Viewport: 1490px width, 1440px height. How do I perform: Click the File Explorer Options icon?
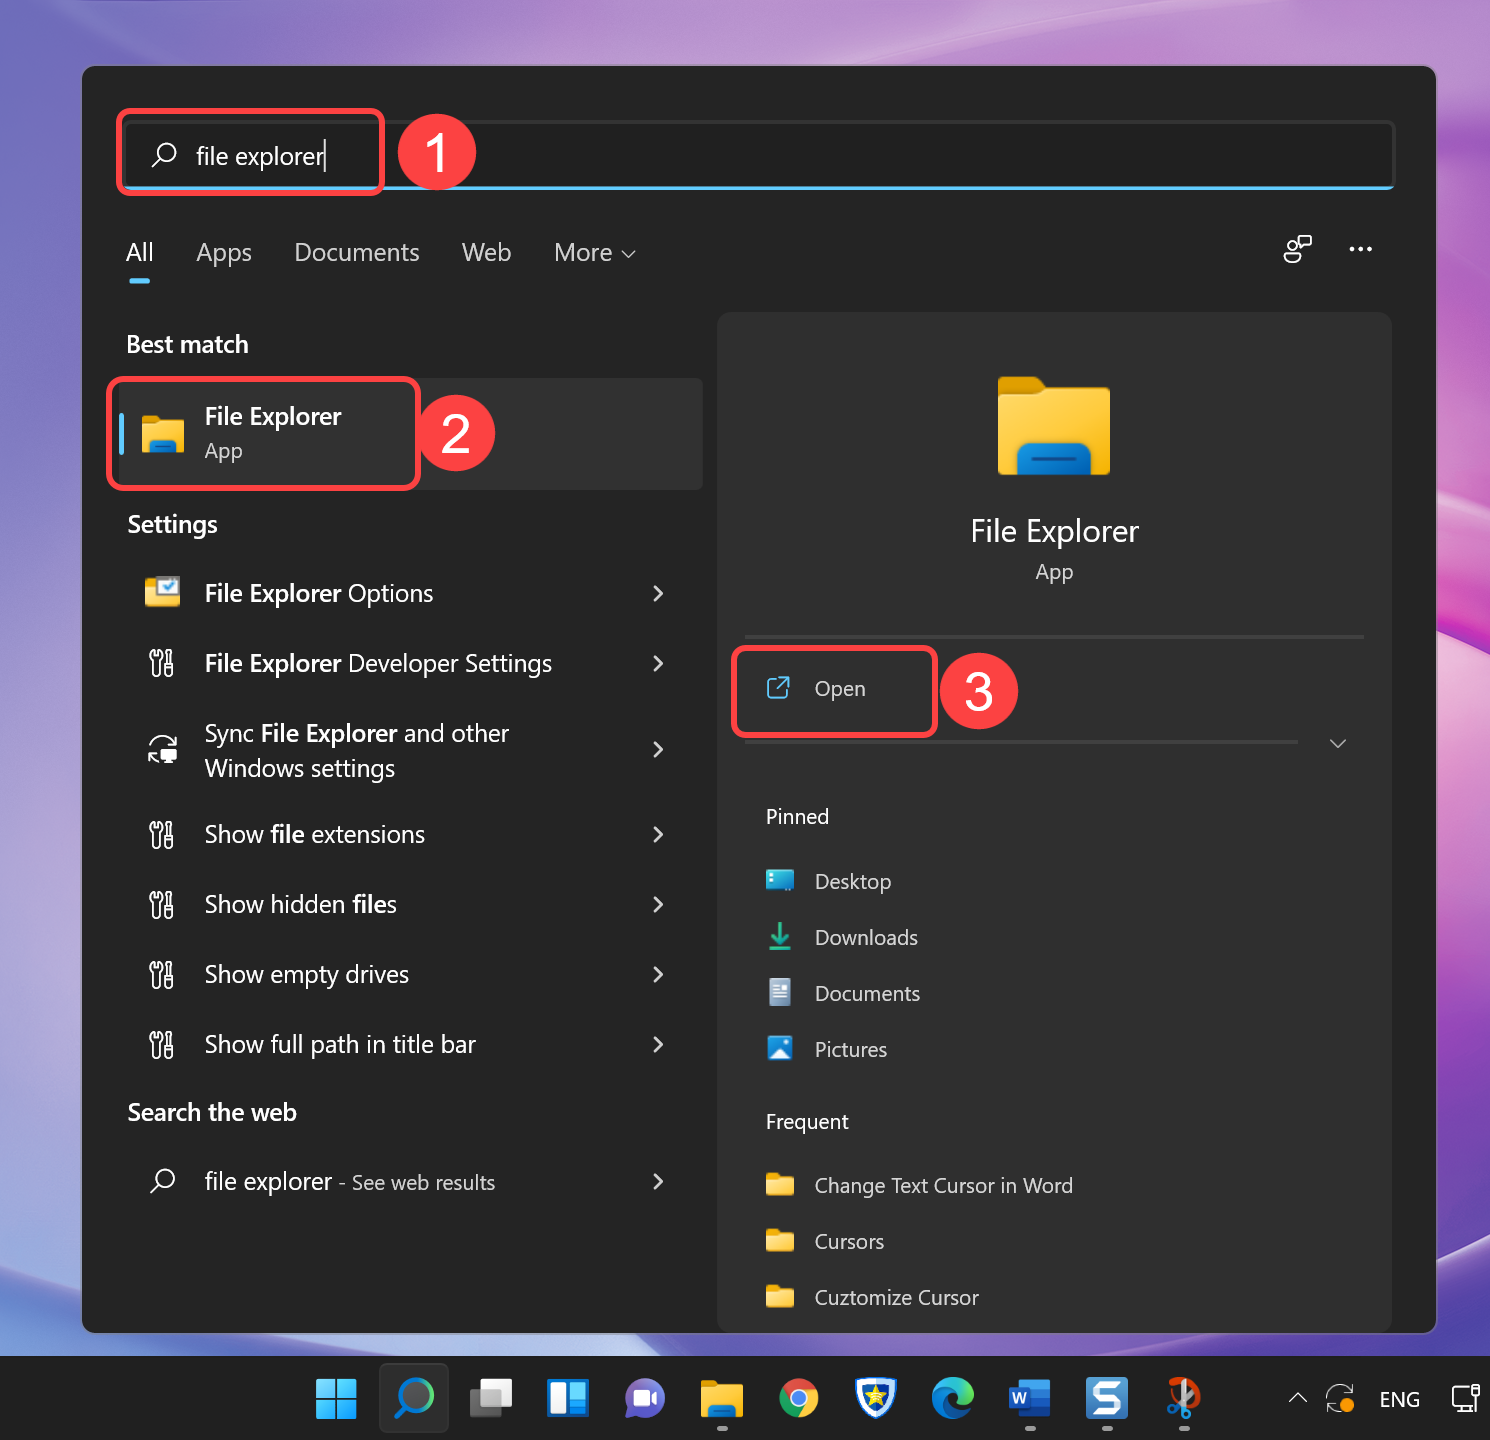(163, 592)
